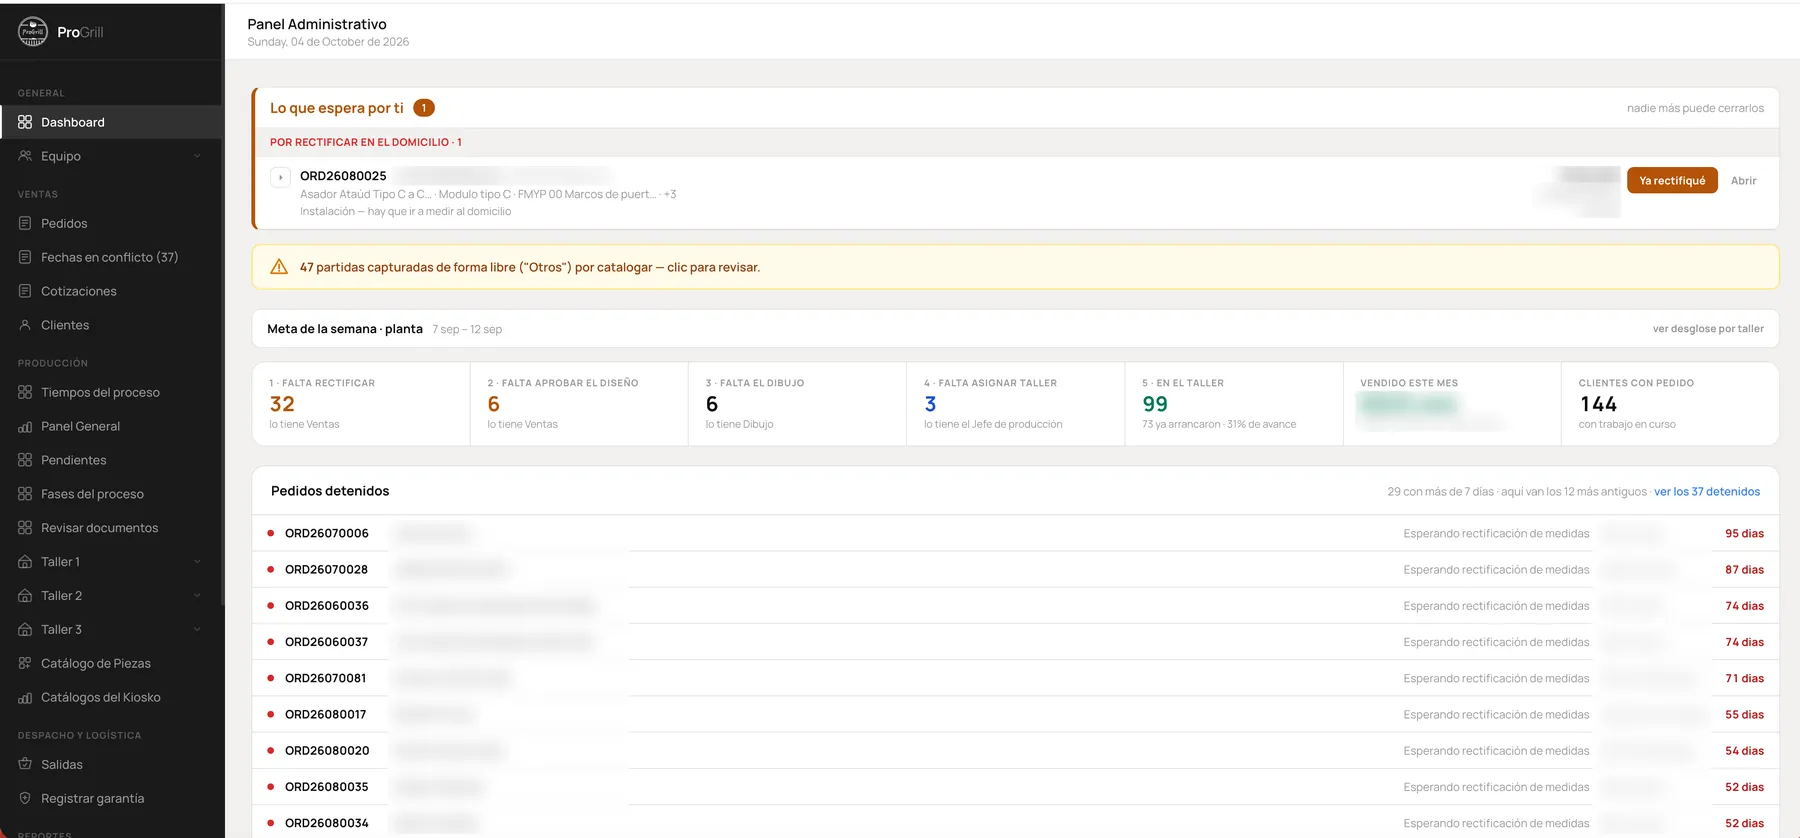
Task: Click the Salidas basket icon
Action: [25, 764]
